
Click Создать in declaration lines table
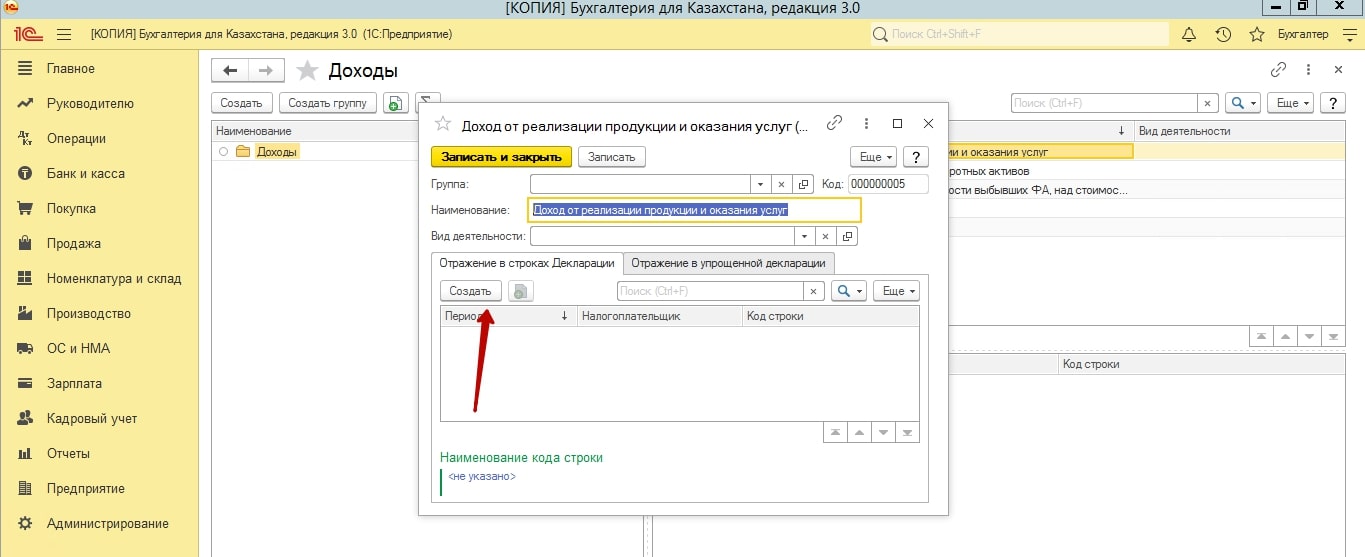pyautogui.click(x=470, y=291)
